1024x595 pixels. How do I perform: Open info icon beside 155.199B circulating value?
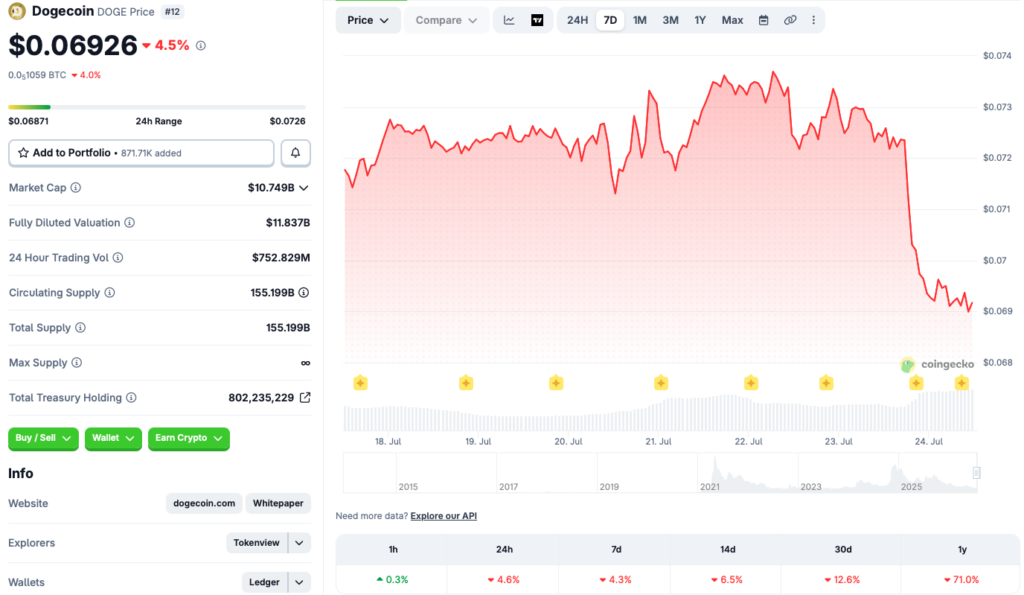pos(304,293)
